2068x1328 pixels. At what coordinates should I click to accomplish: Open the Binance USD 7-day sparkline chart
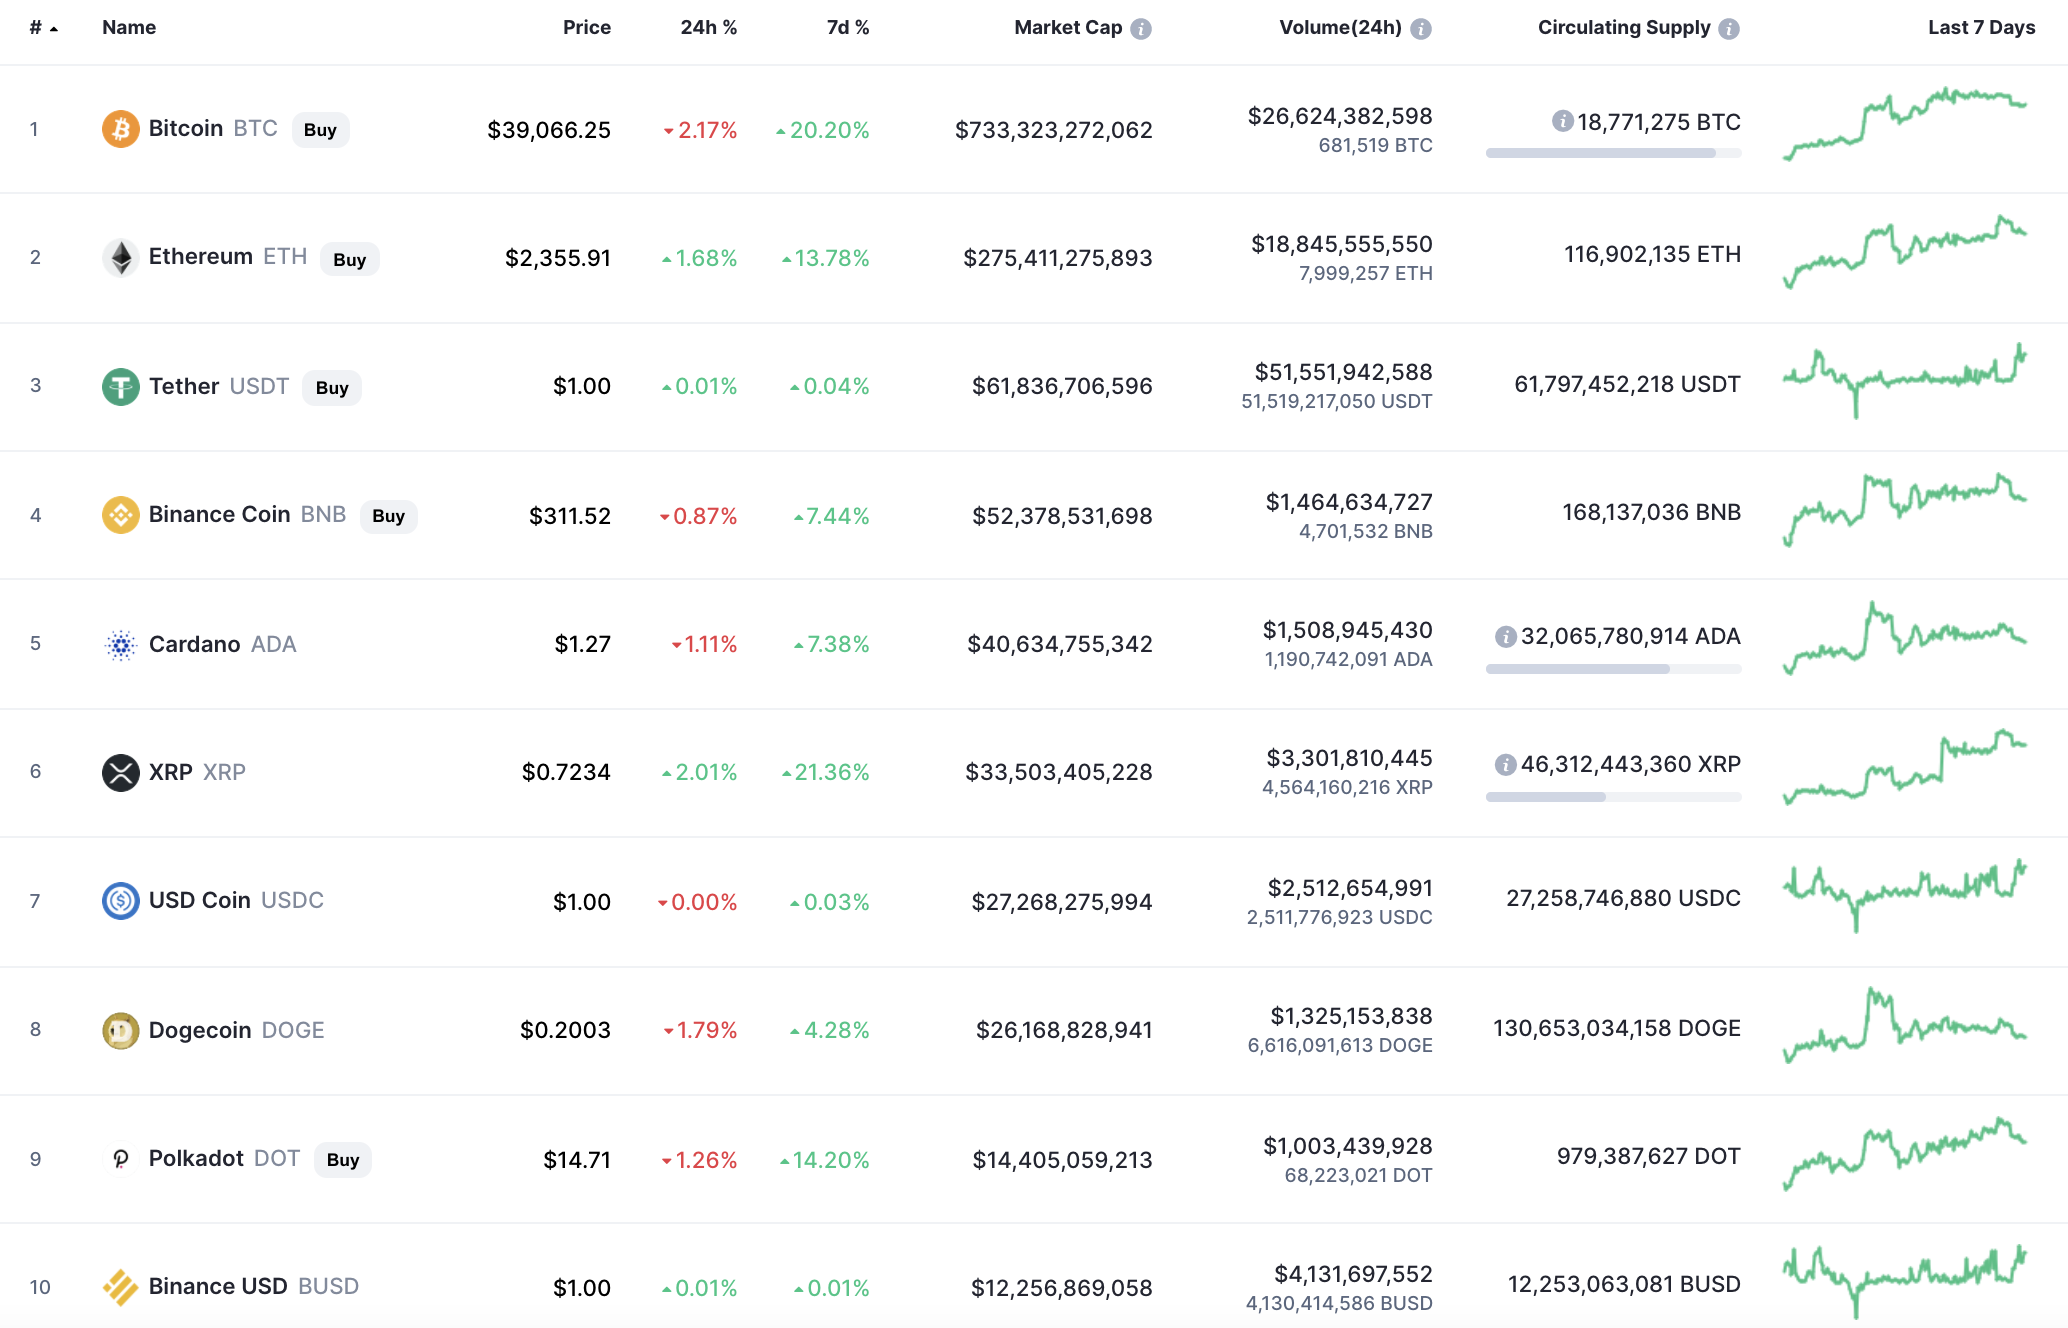(x=1905, y=1282)
